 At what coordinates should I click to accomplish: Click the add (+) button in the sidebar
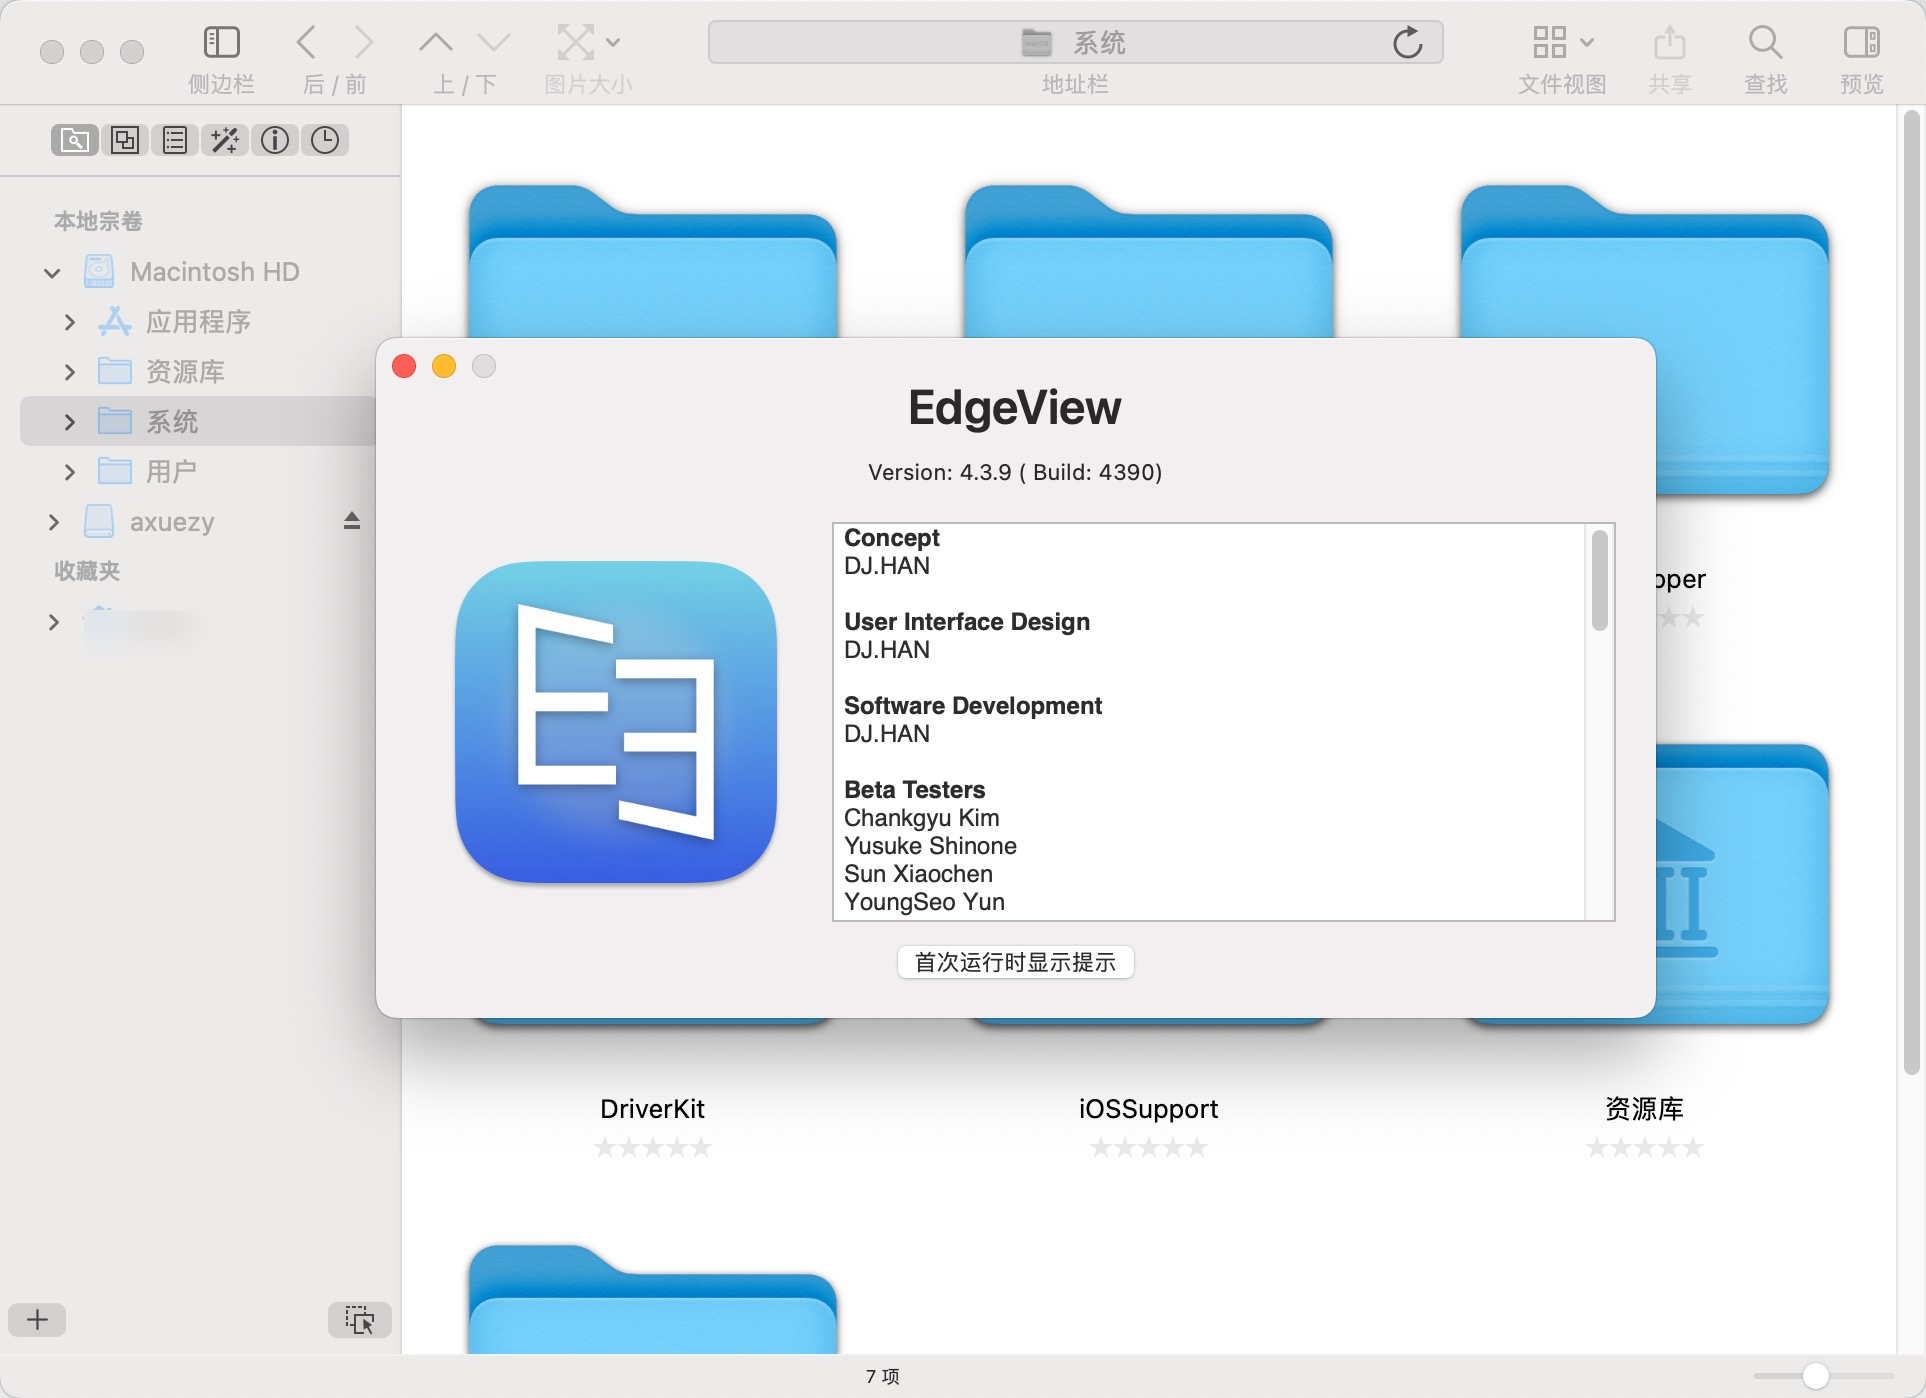click(37, 1320)
